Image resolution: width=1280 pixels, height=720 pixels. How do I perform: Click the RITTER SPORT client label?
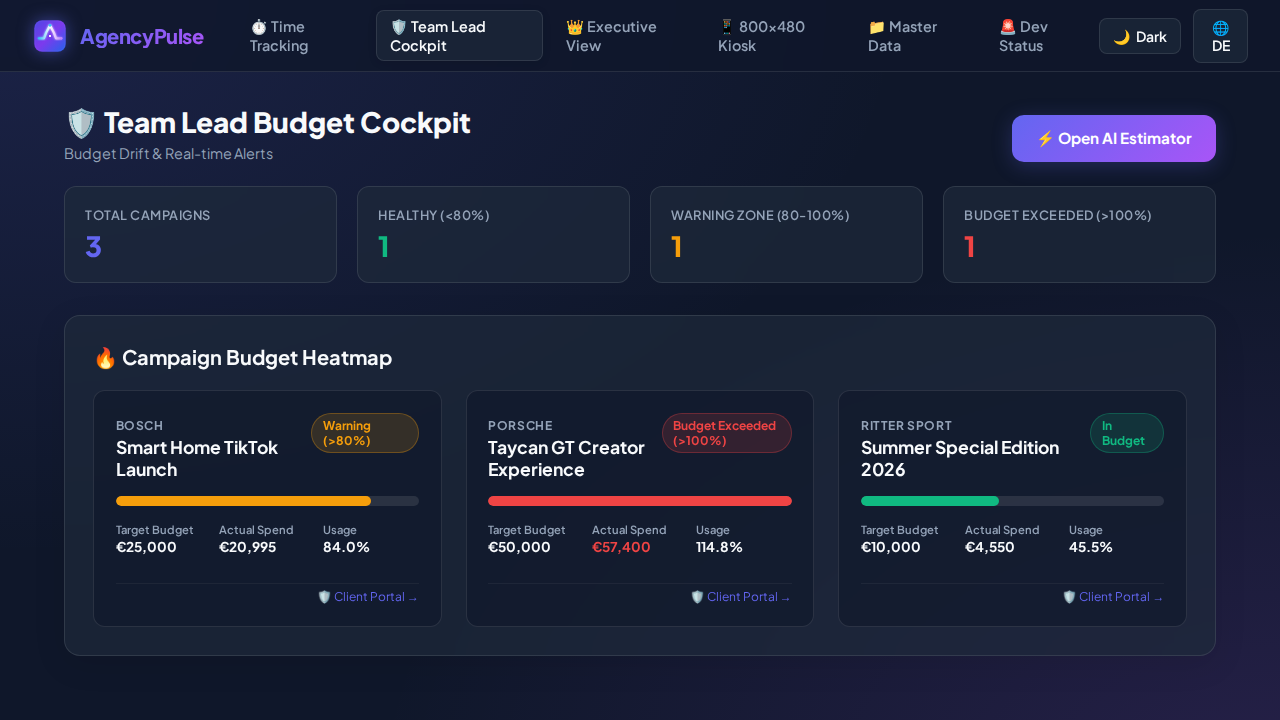(x=906, y=426)
